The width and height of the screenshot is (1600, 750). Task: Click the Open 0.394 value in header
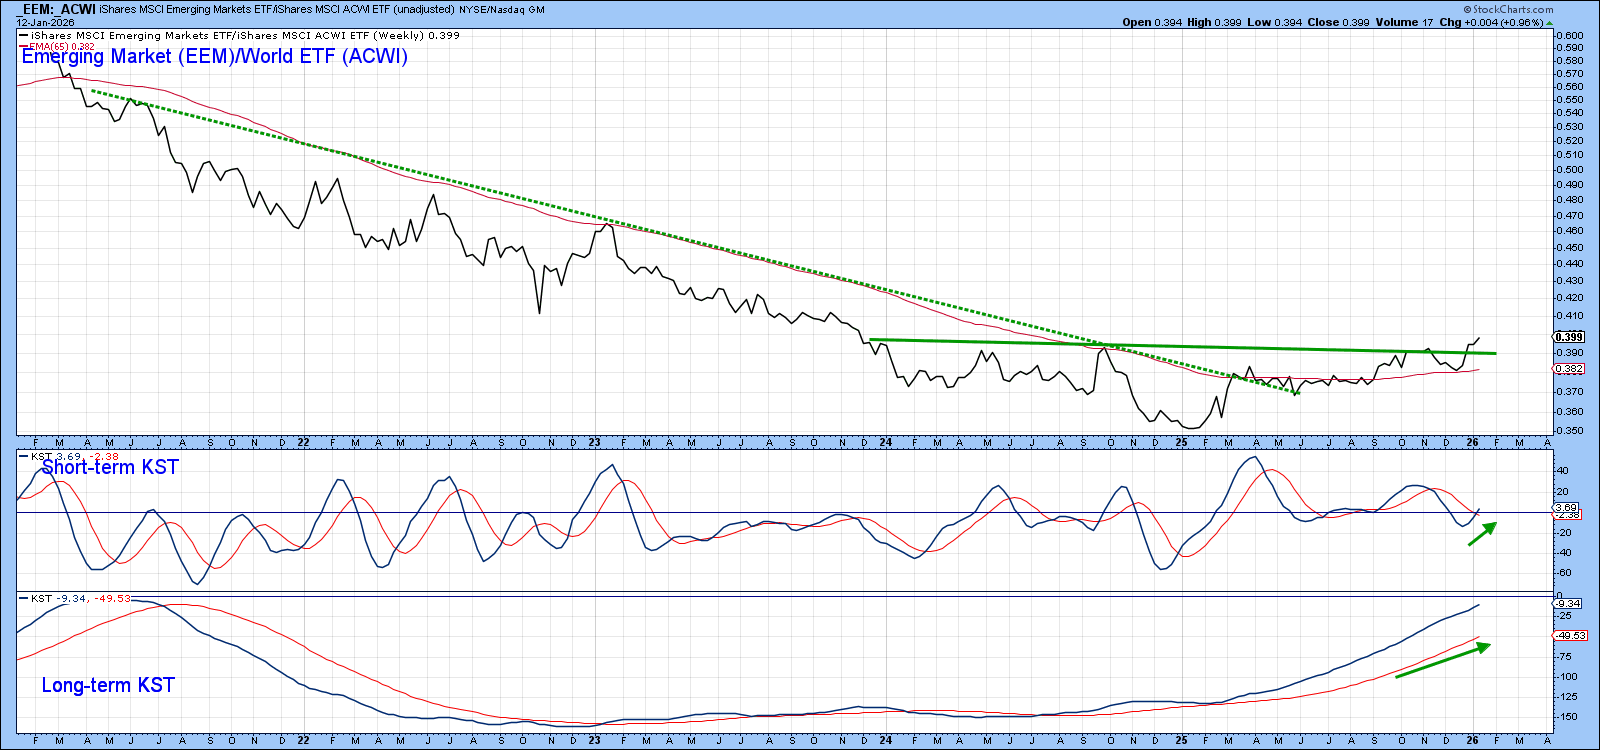coord(1152,22)
